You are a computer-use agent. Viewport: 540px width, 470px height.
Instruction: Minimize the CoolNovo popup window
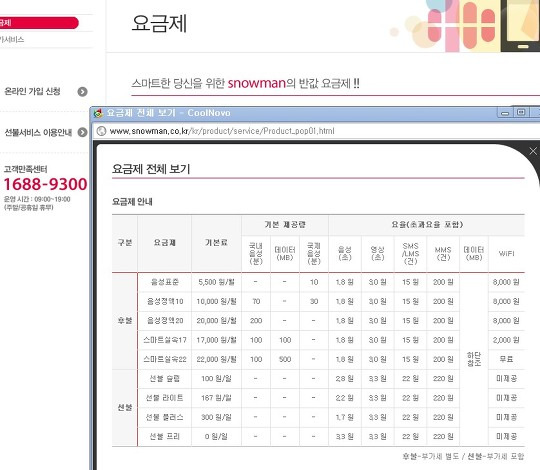505,113
